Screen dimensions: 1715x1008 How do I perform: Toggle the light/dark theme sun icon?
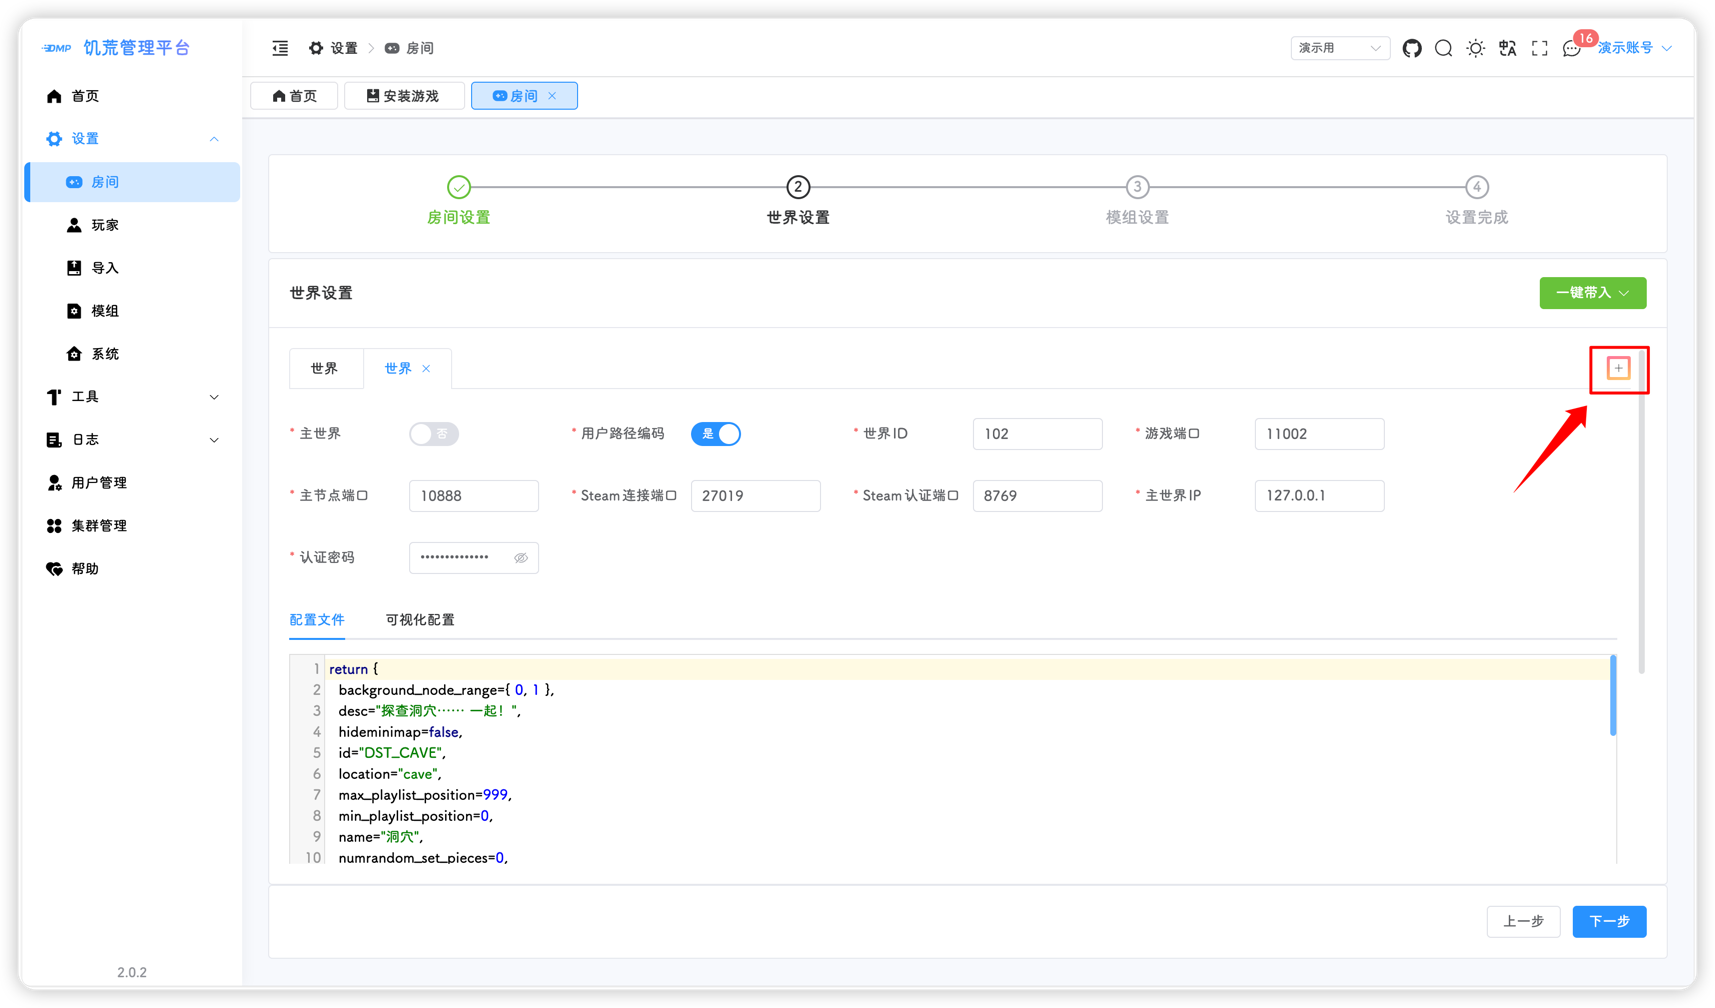[1475, 48]
